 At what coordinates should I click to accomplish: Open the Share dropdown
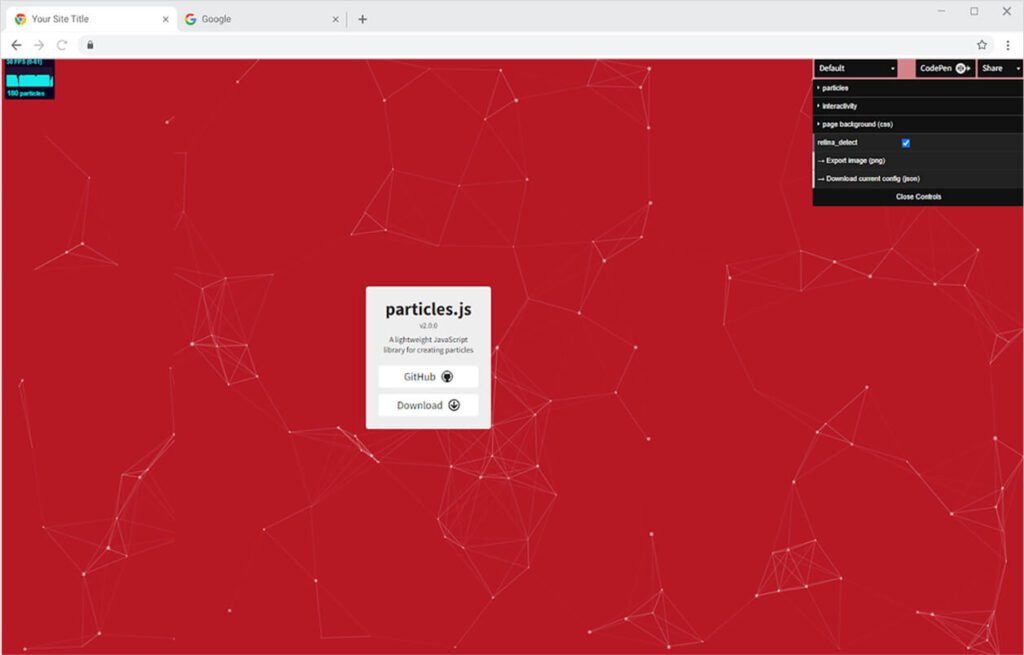coord(999,68)
